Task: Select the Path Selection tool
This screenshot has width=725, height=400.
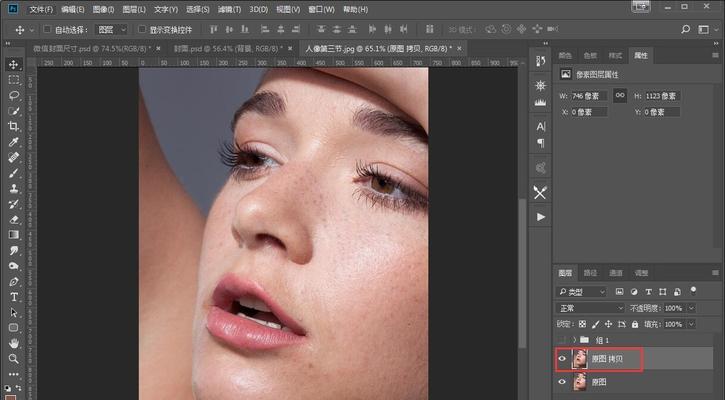Action: pos(13,313)
